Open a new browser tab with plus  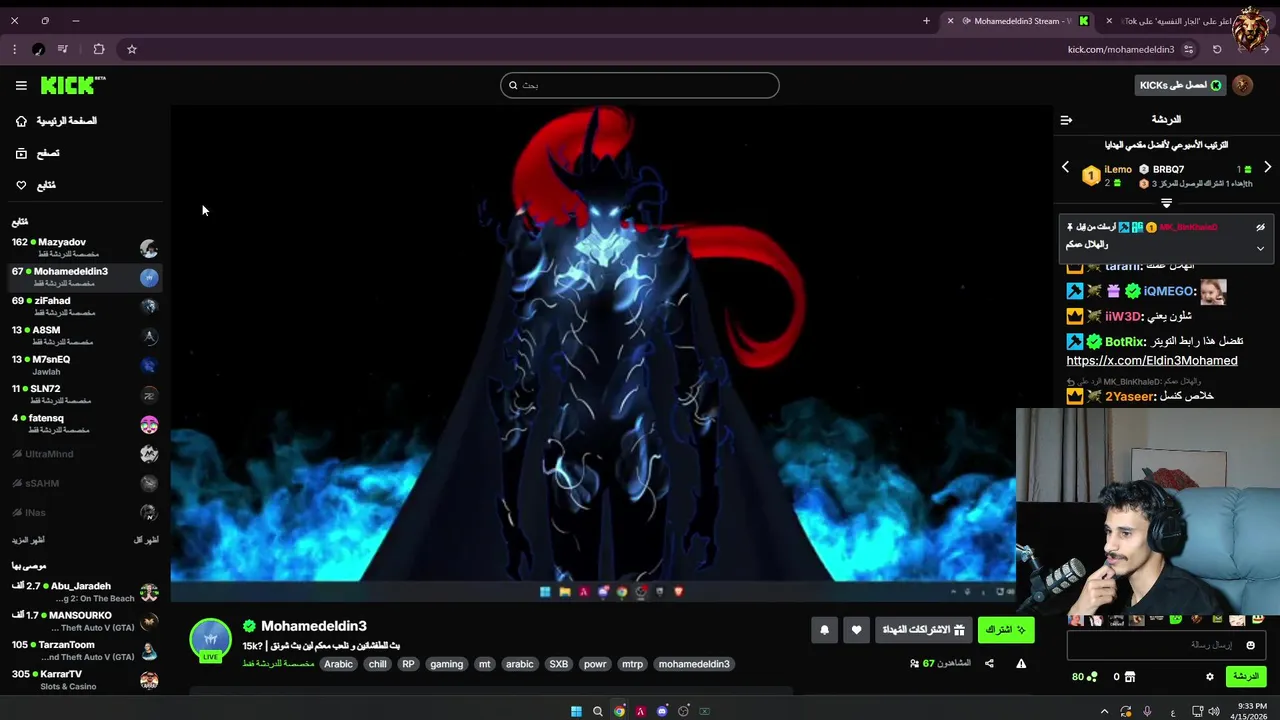(926, 20)
